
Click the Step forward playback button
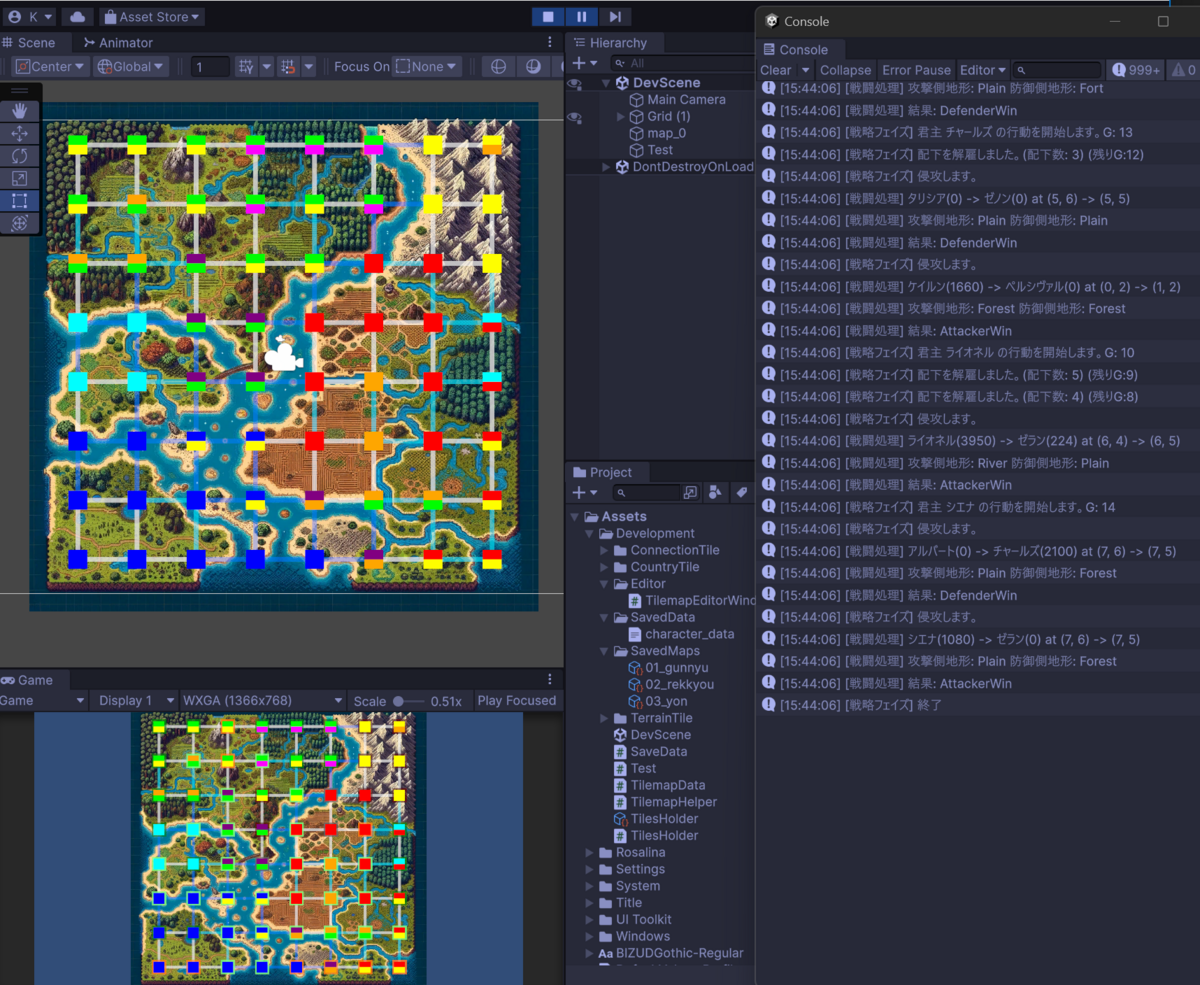click(615, 16)
